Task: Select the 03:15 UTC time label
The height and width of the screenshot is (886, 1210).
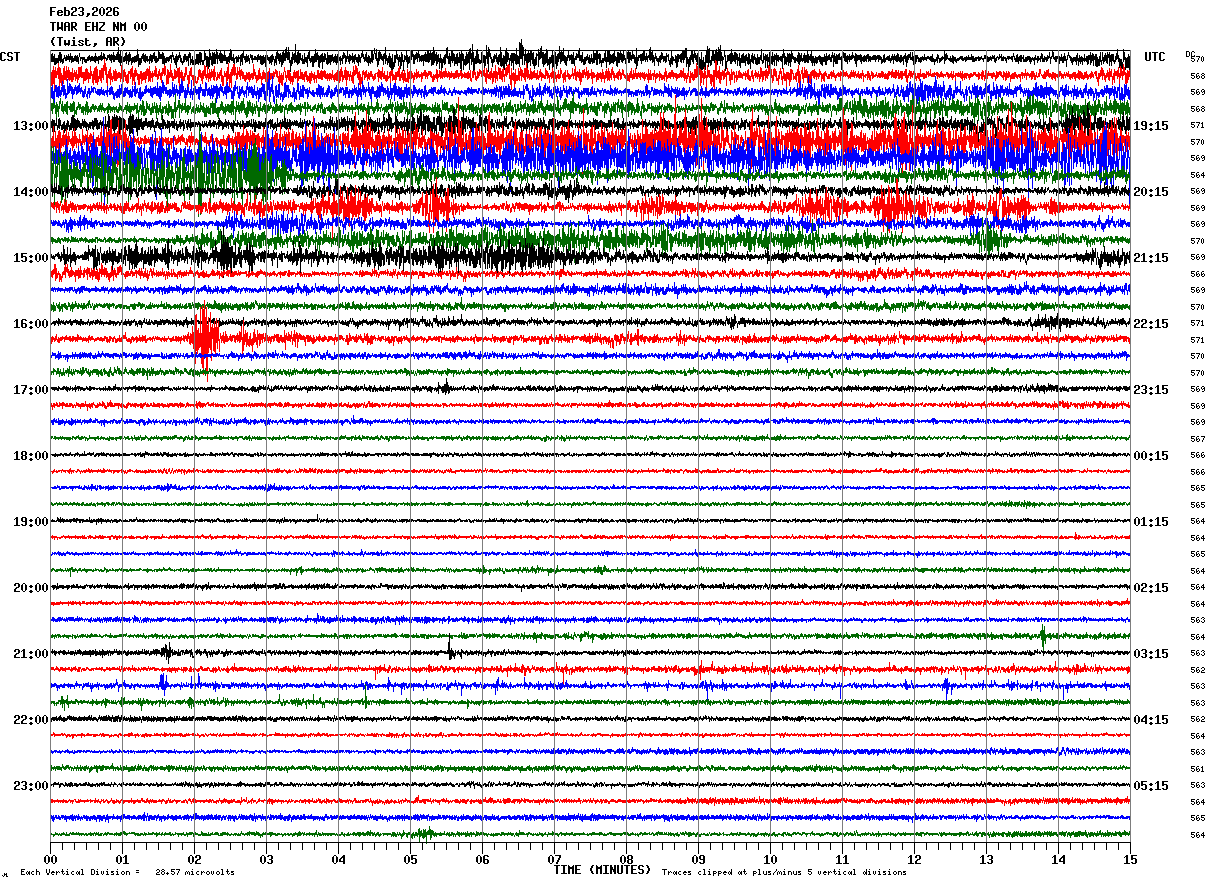Action: click(1151, 654)
